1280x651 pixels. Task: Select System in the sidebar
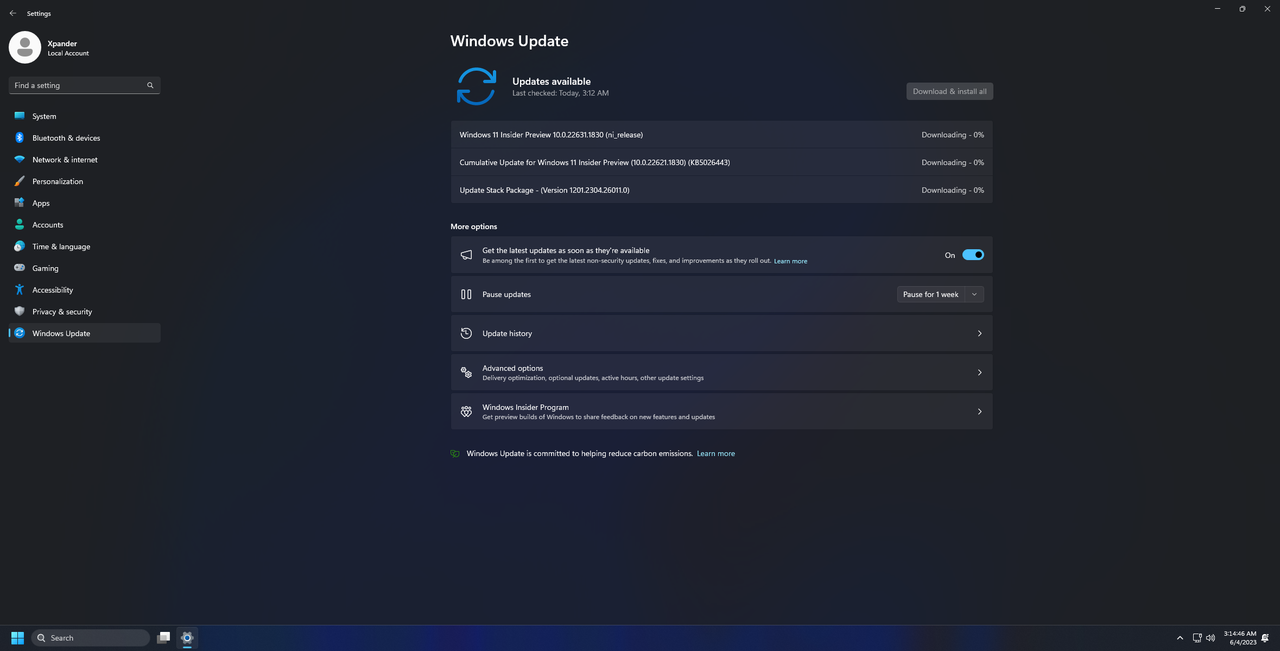click(85, 116)
